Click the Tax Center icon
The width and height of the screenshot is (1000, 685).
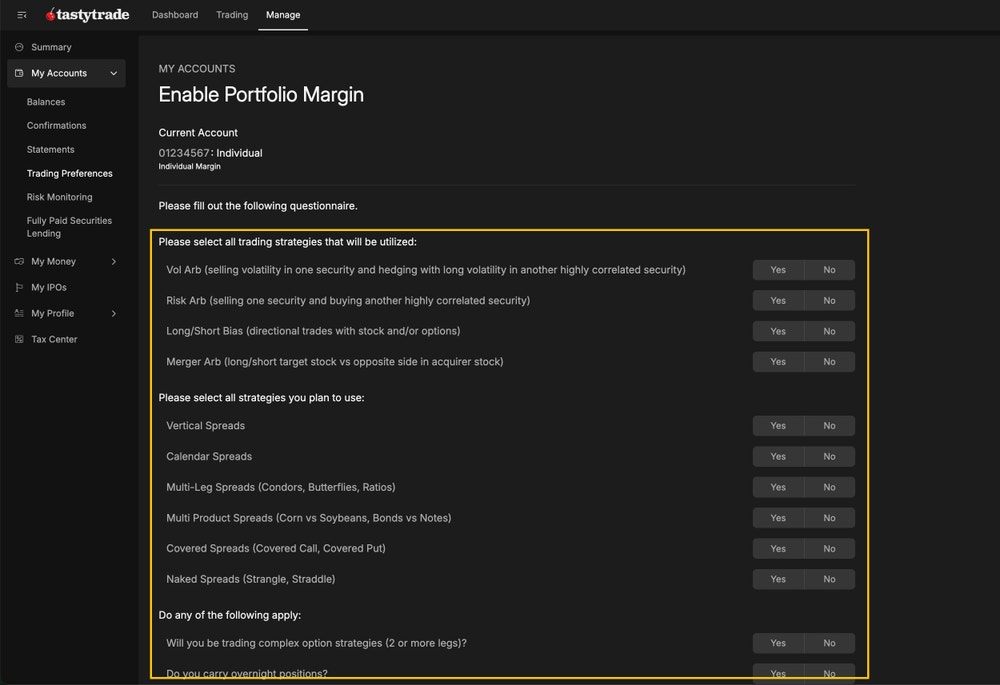coord(19,339)
